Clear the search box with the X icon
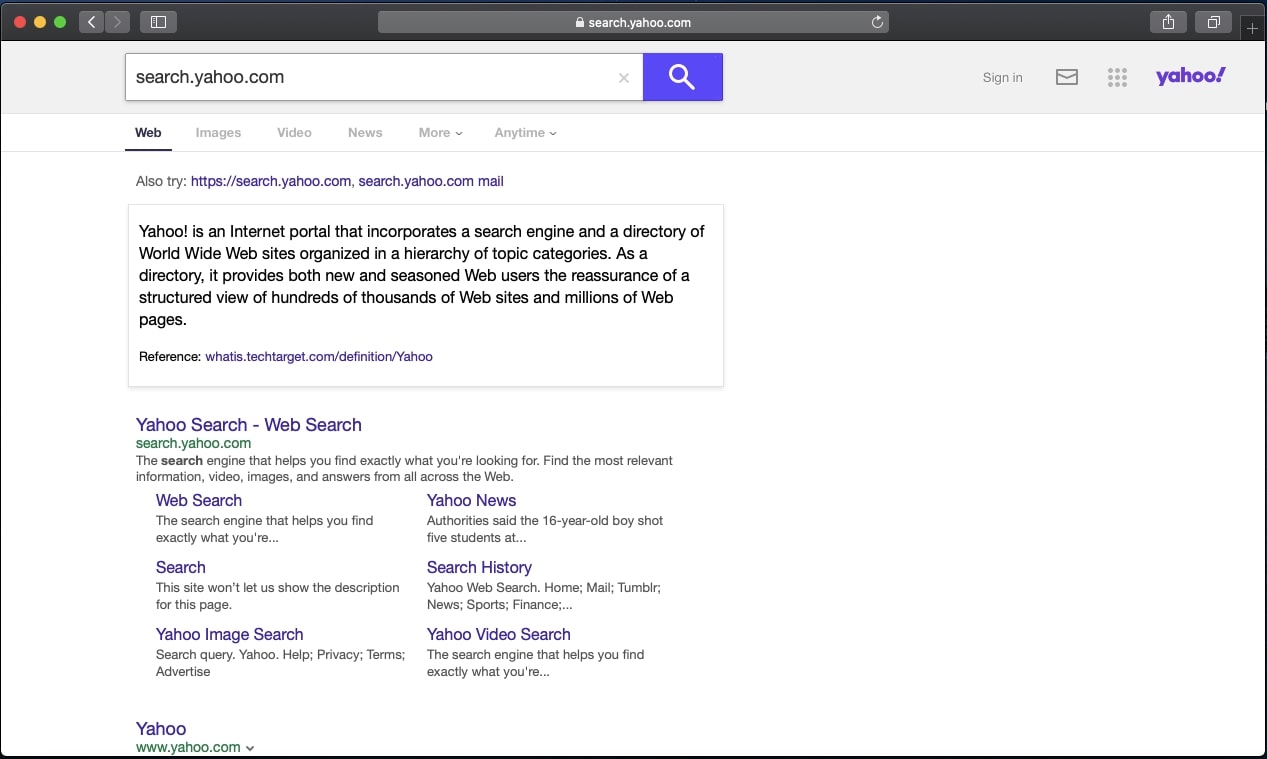 [x=624, y=78]
